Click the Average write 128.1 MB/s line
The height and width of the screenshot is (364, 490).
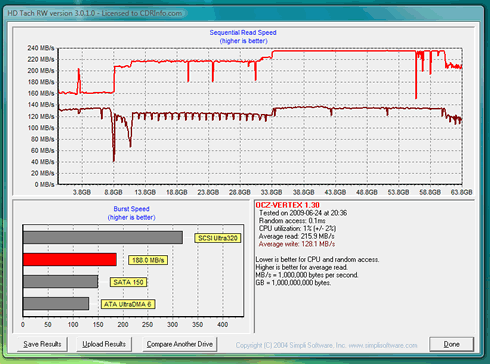(297, 244)
